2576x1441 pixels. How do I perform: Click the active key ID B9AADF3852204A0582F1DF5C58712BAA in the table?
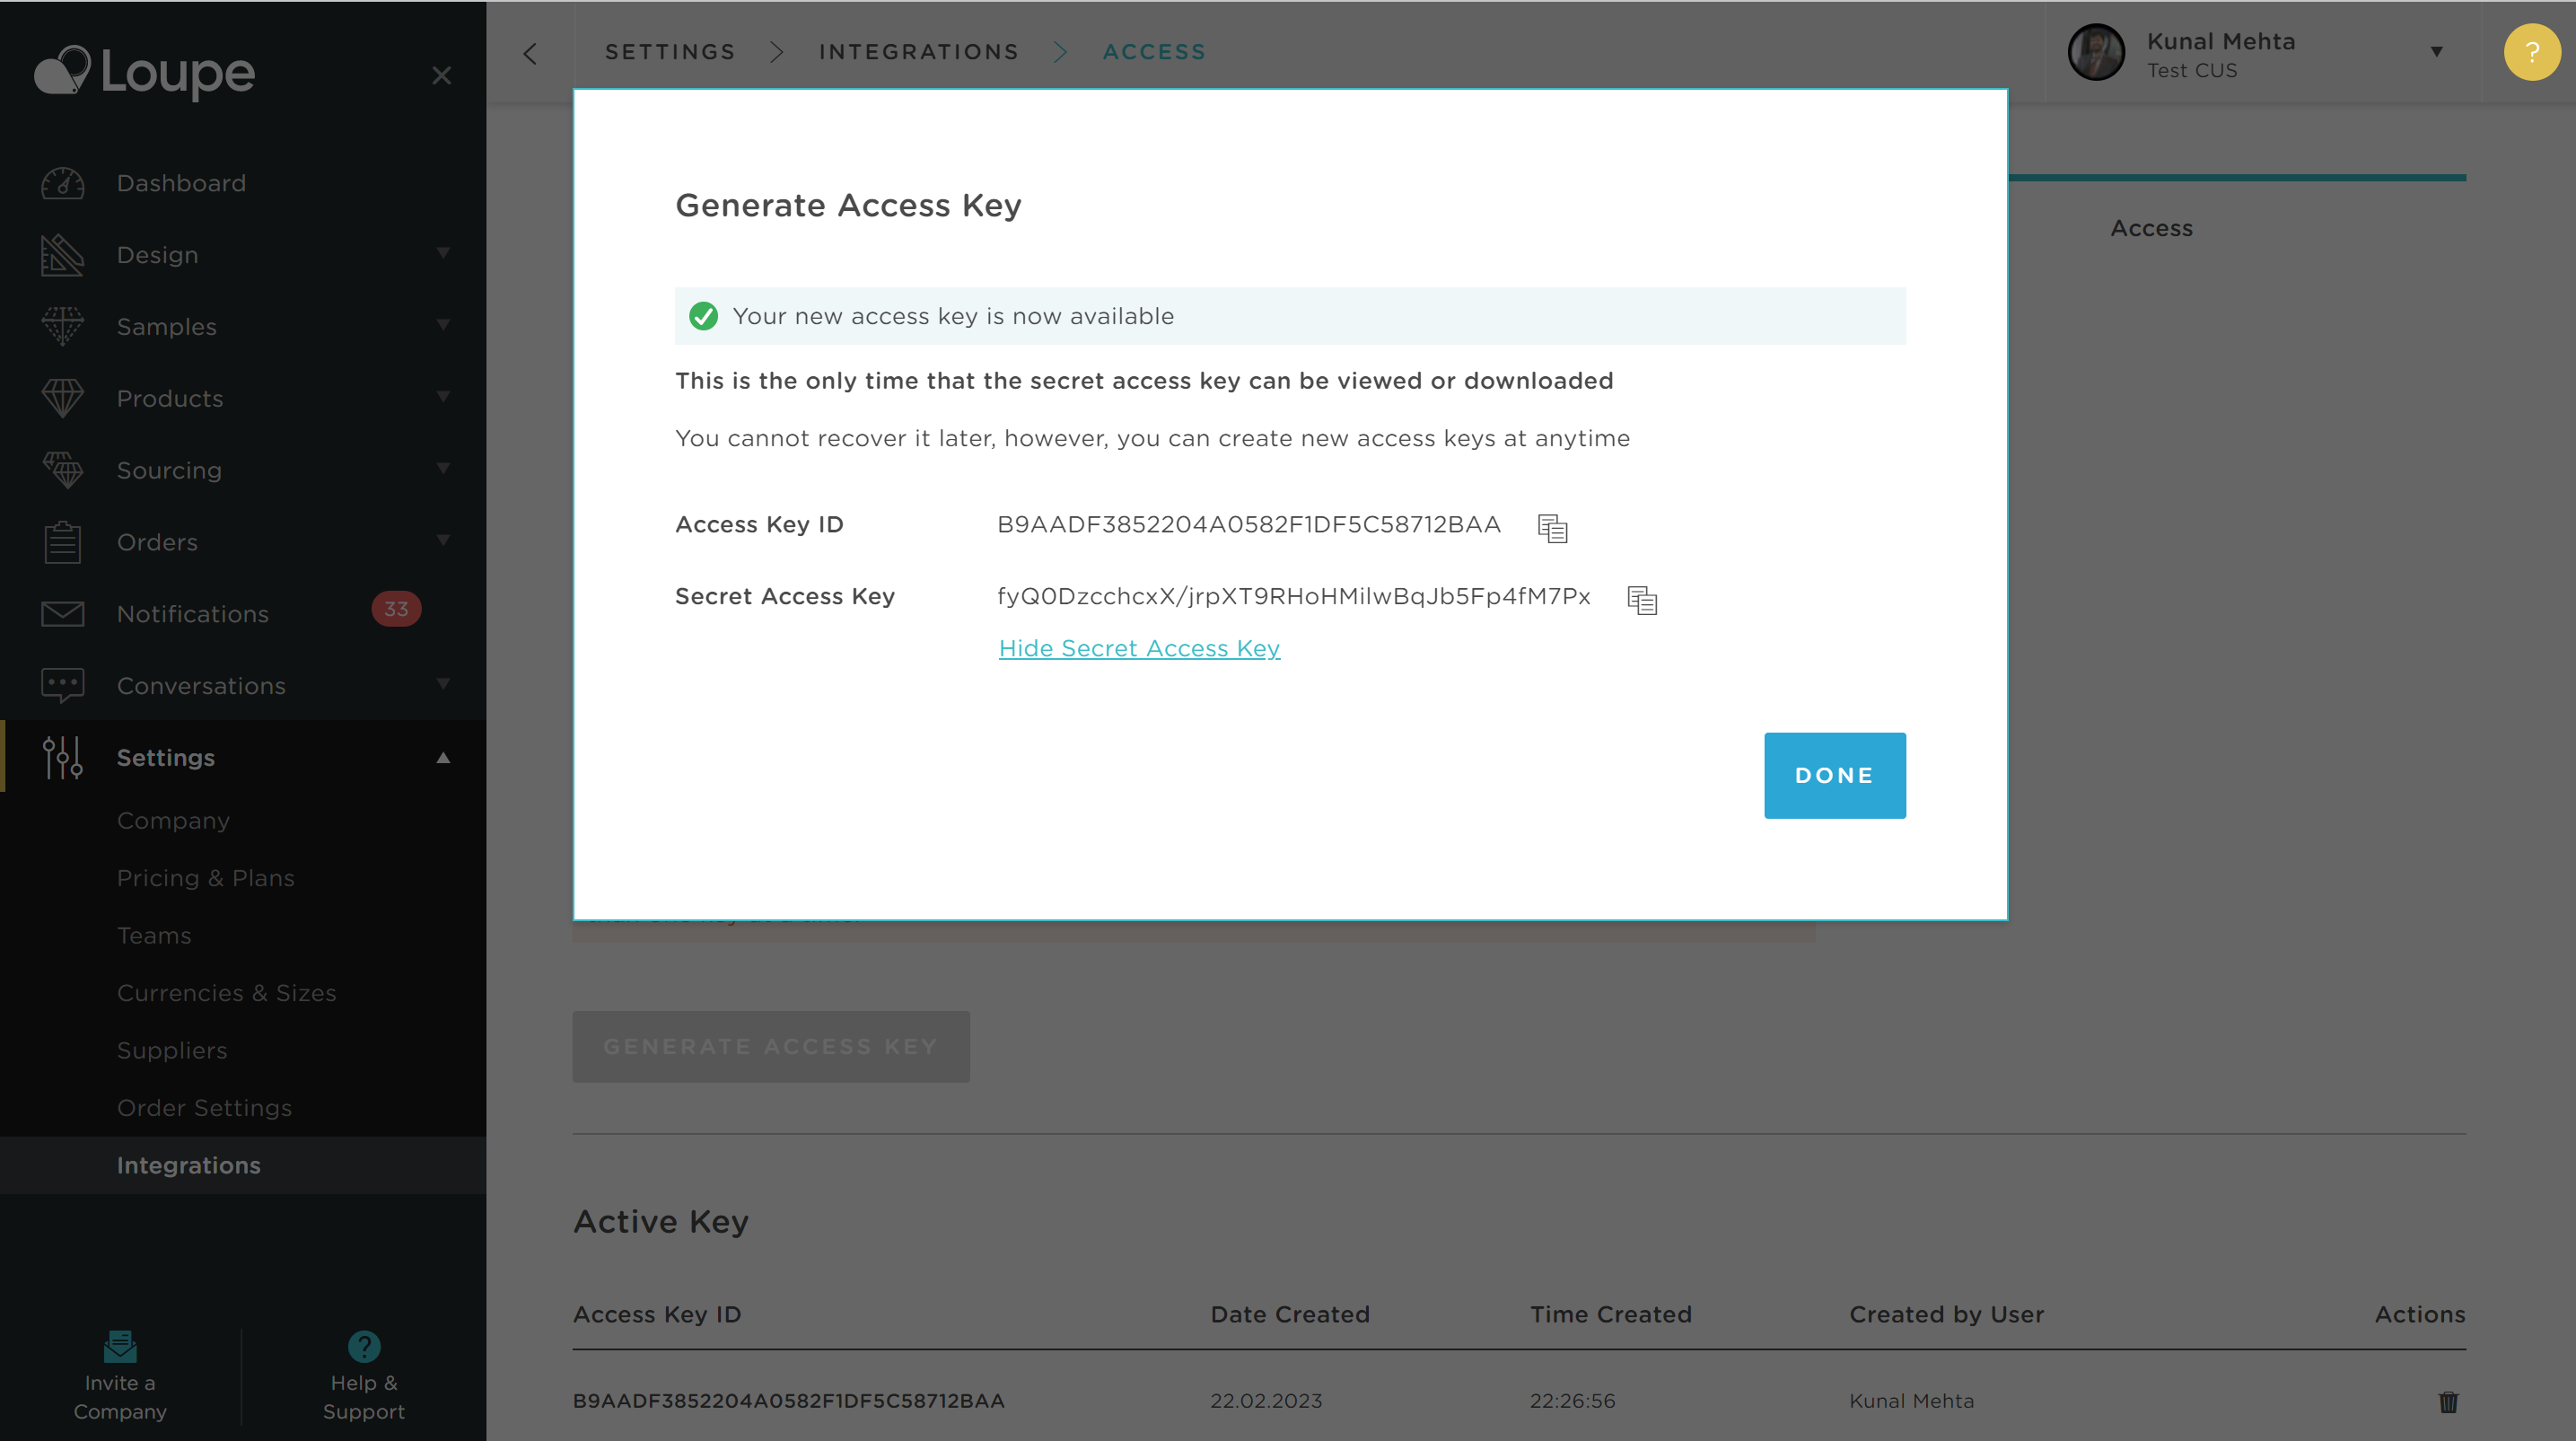coord(788,1401)
